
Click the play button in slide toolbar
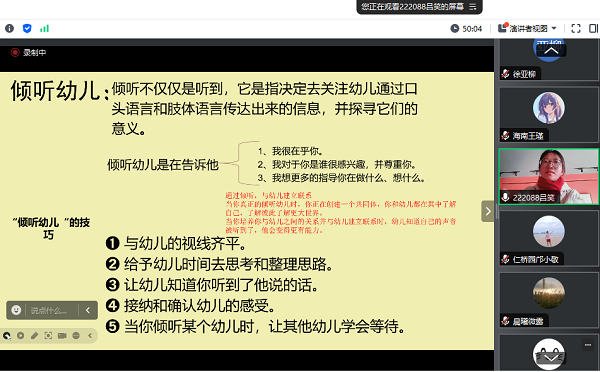tap(20, 336)
